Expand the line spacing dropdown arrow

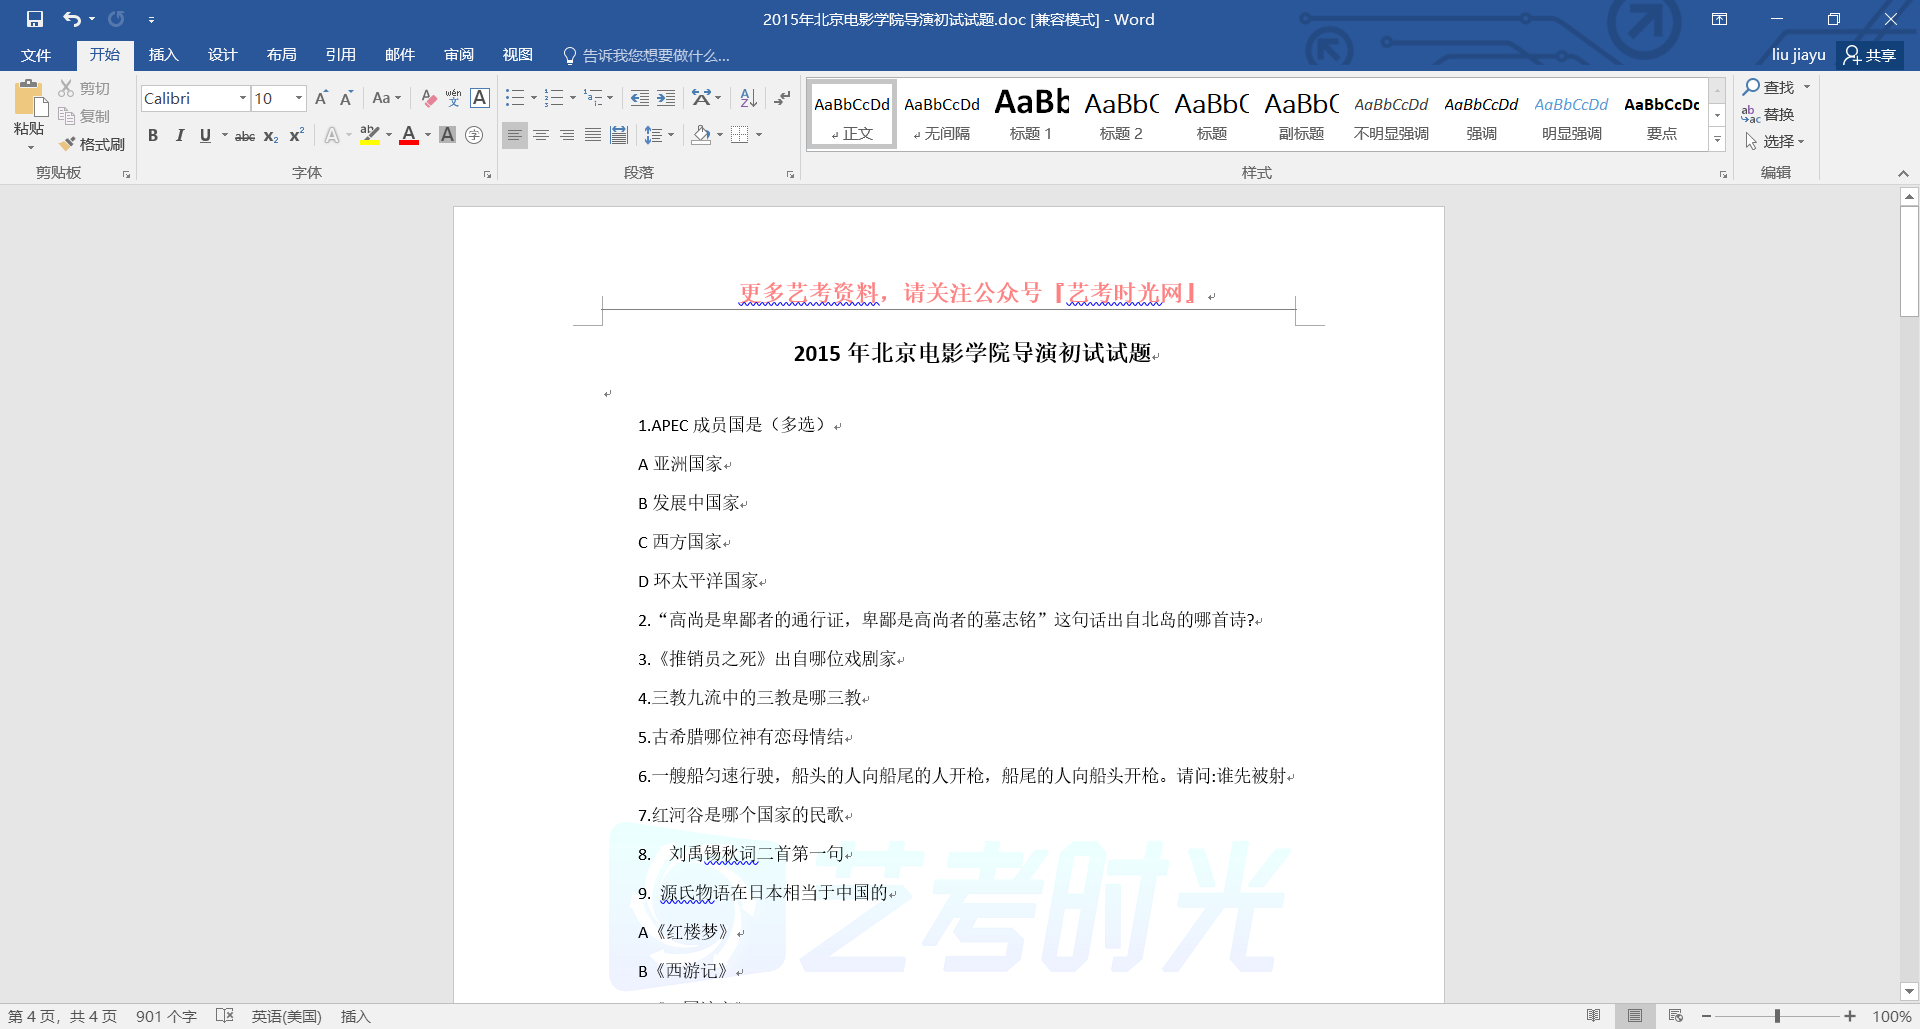(x=671, y=135)
